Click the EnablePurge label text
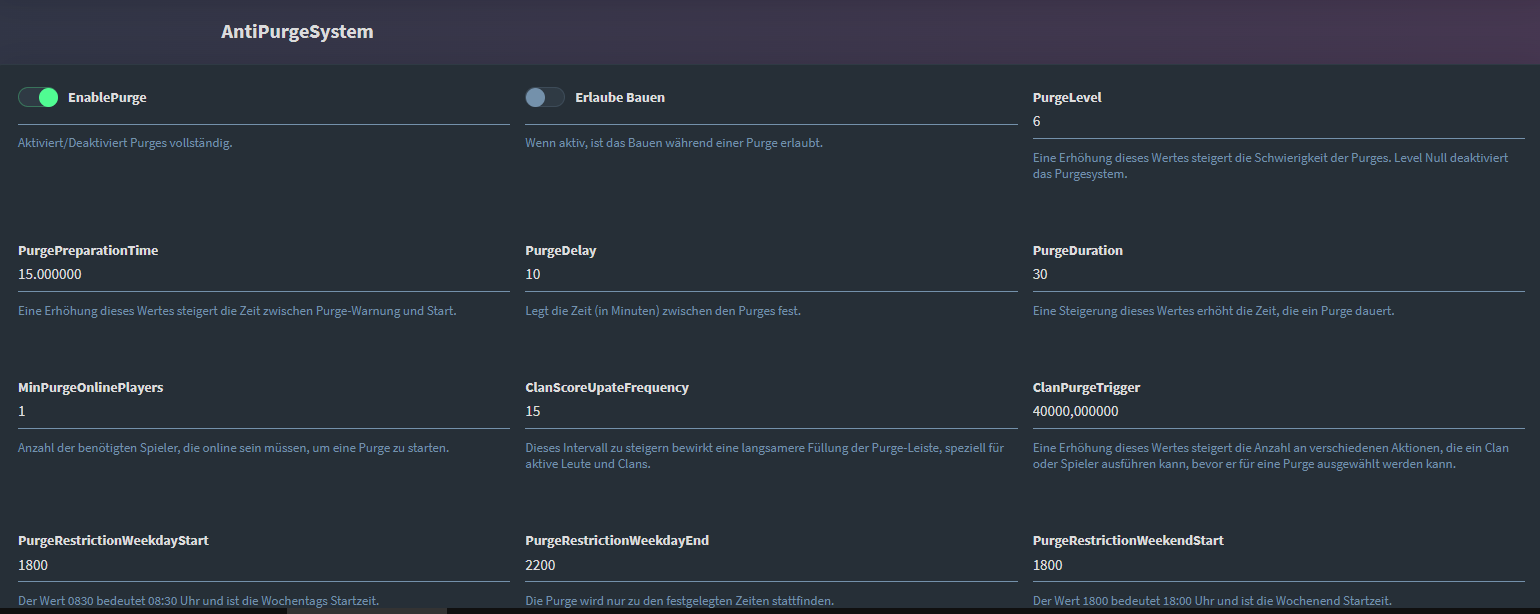This screenshot has width=1540, height=614. [107, 98]
